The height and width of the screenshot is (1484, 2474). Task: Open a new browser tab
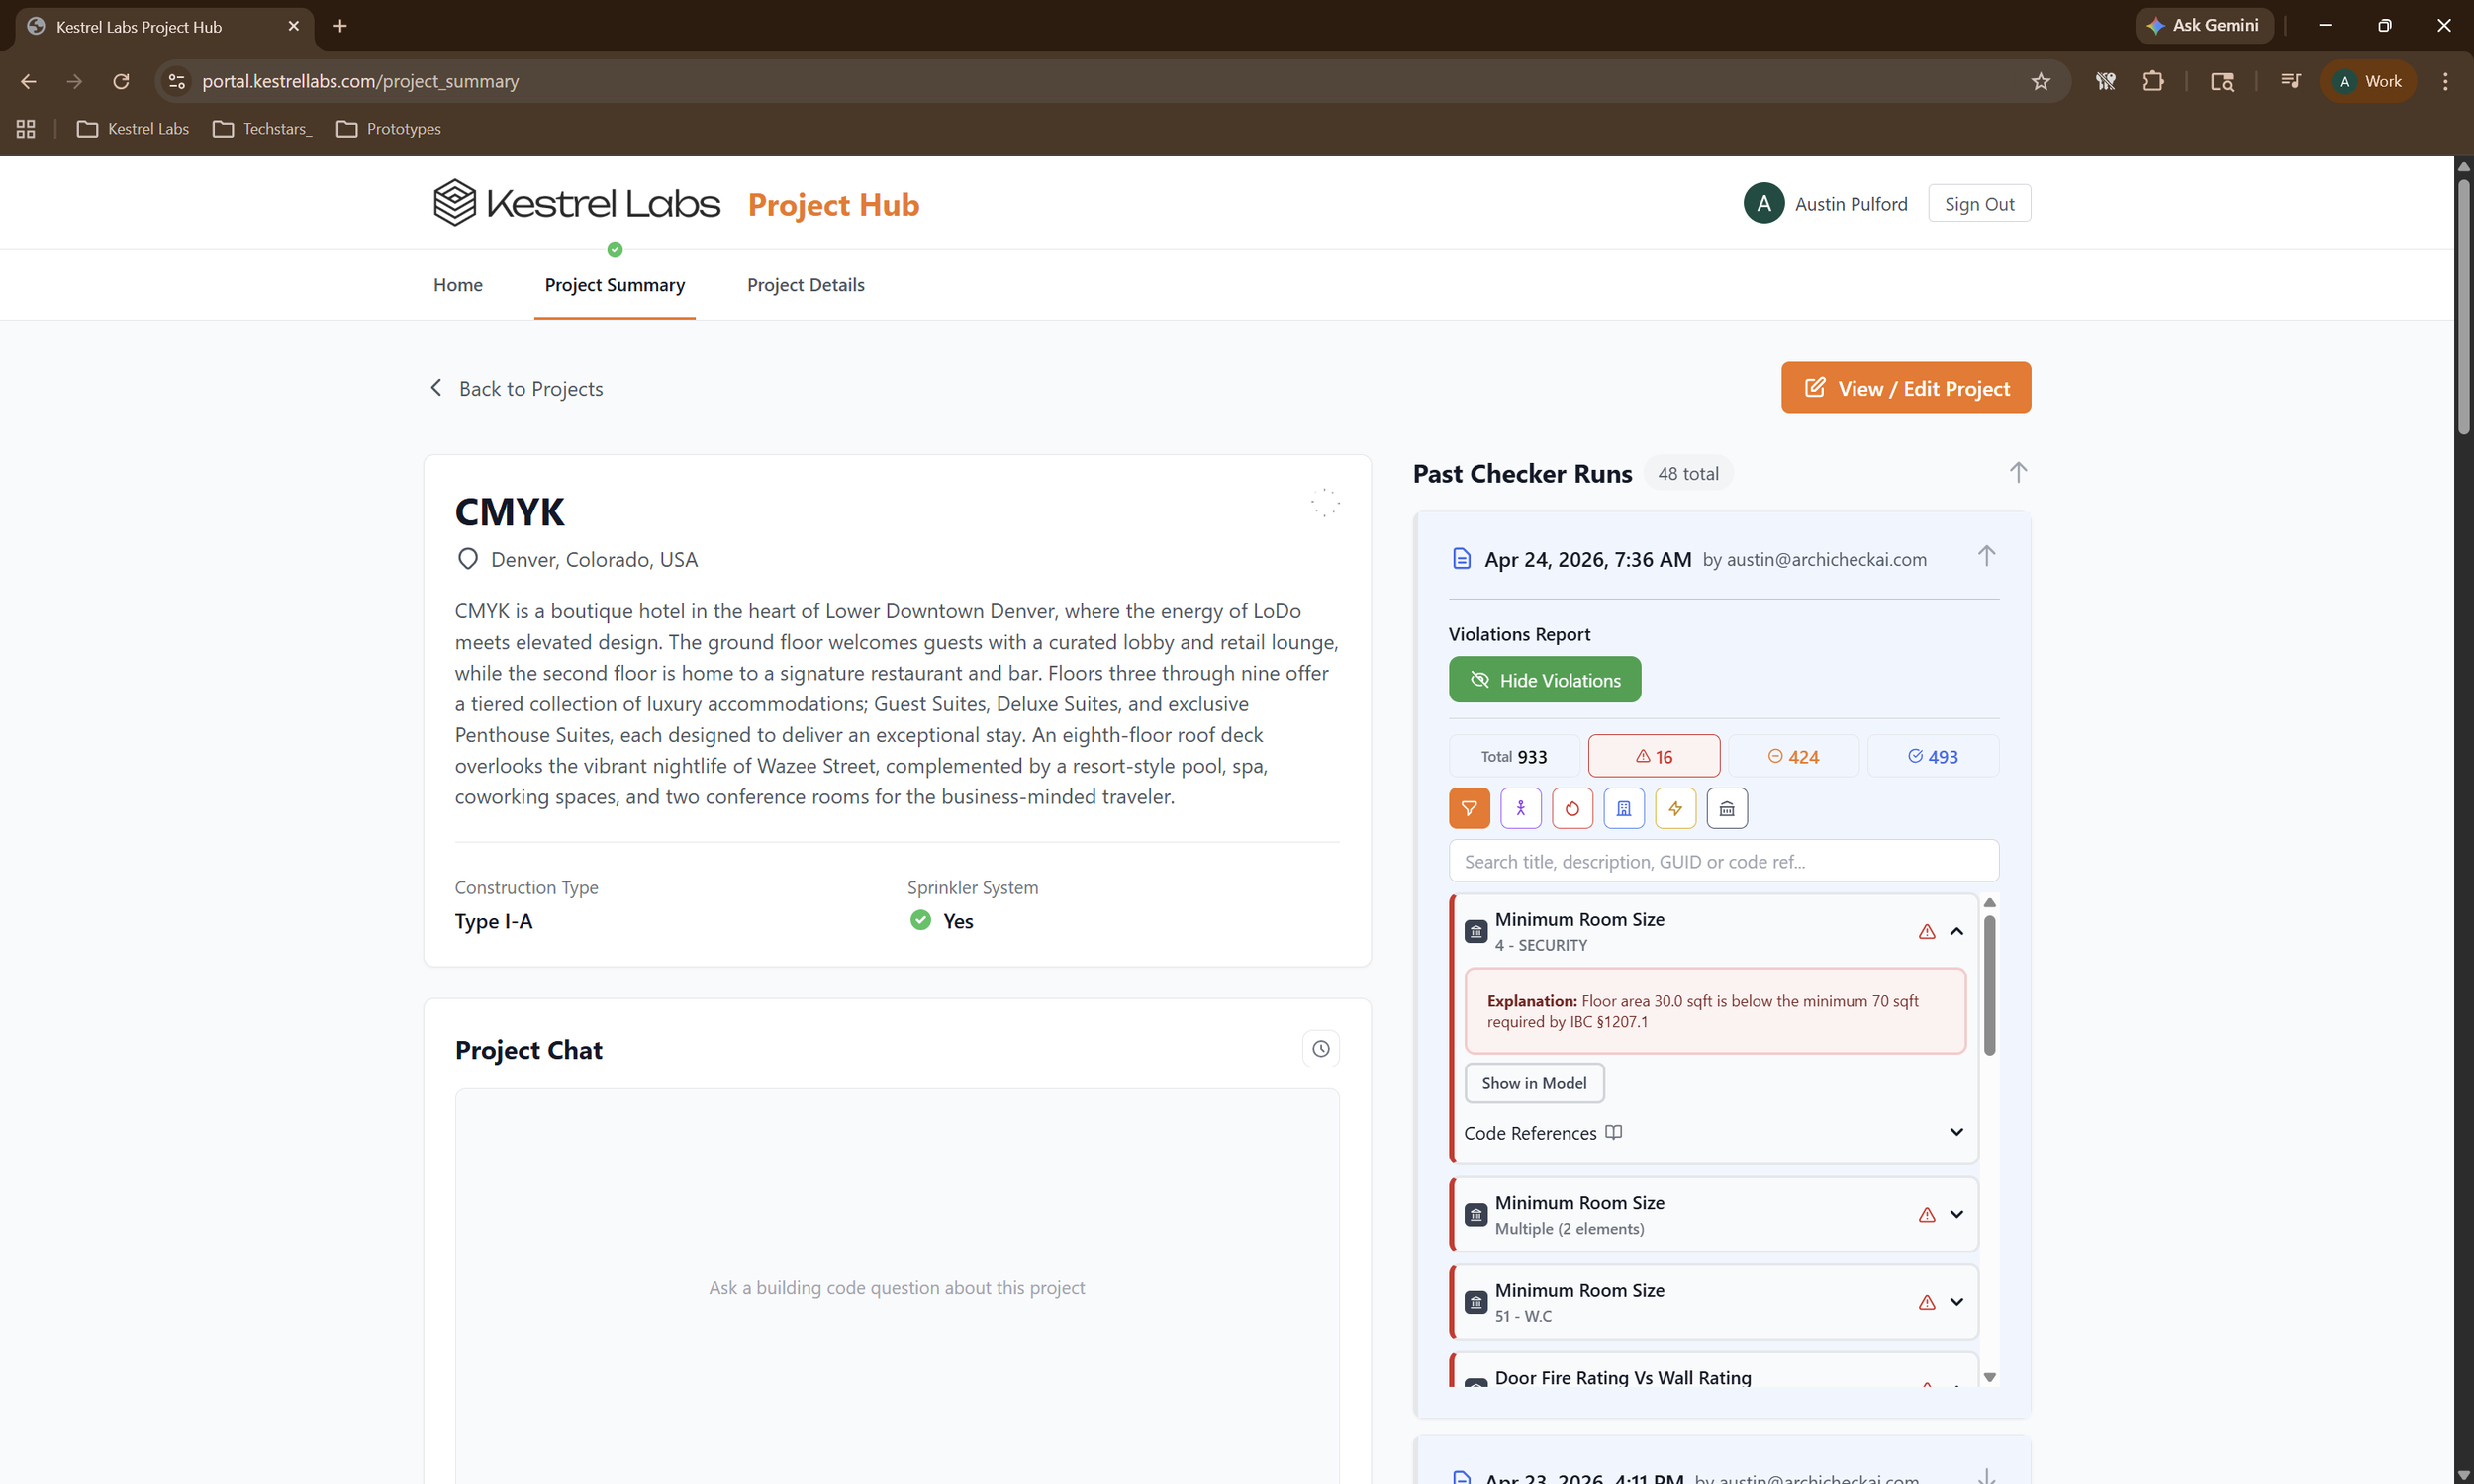(340, 26)
